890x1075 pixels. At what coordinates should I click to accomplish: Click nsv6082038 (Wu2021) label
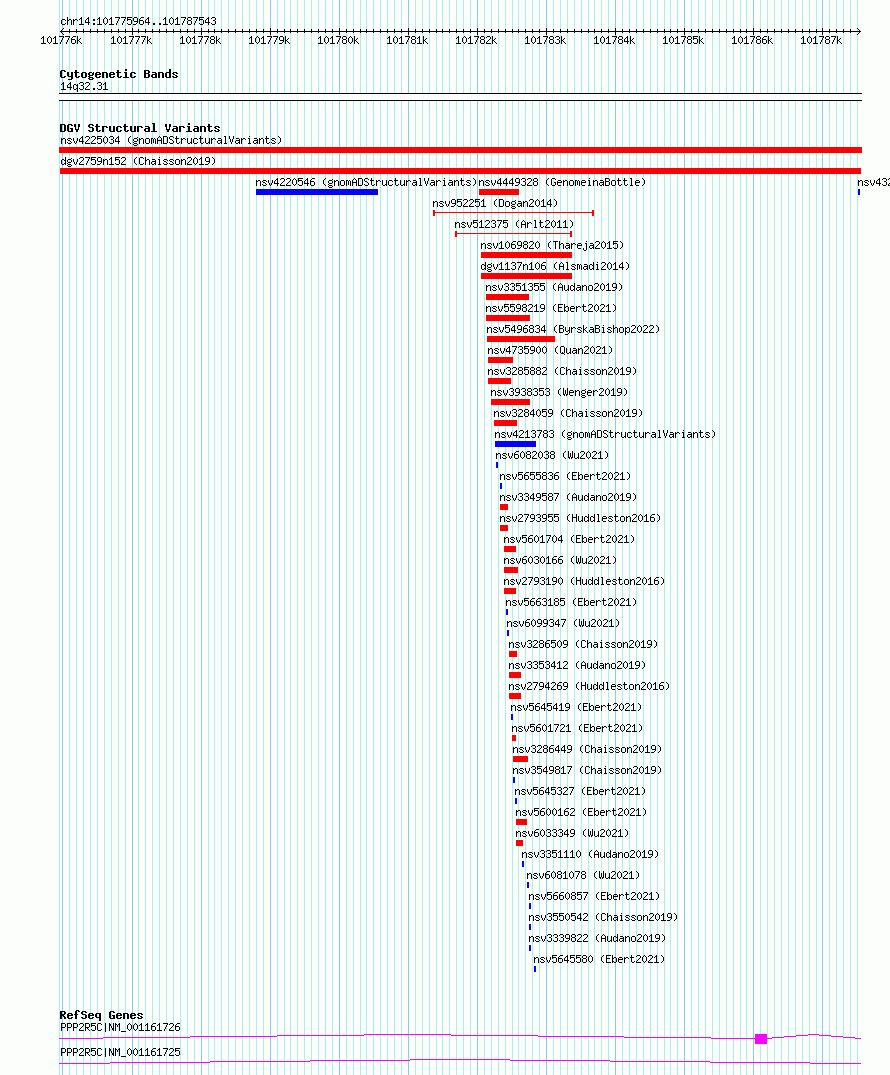tap(552, 455)
